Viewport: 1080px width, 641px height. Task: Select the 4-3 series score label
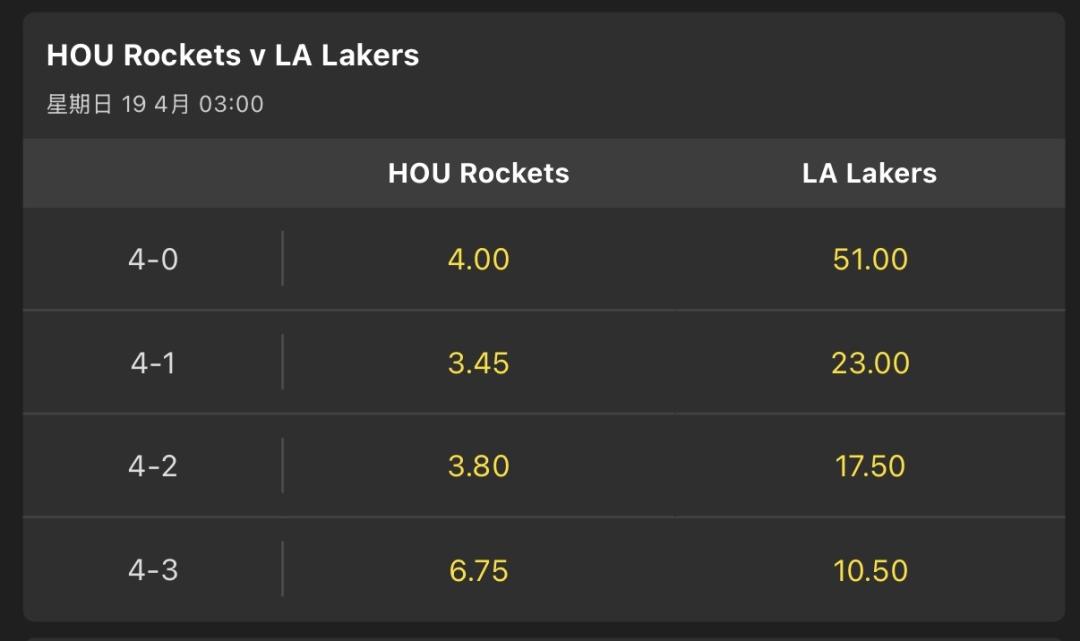[153, 570]
